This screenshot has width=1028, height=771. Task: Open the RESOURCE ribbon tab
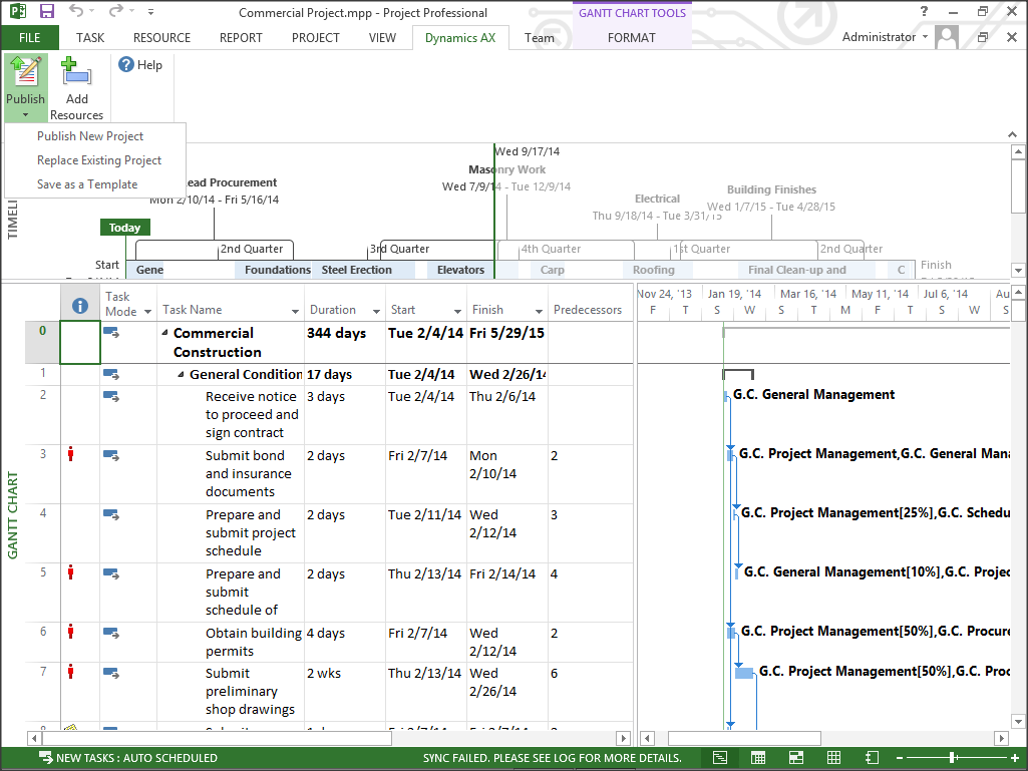(x=161, y=38)
